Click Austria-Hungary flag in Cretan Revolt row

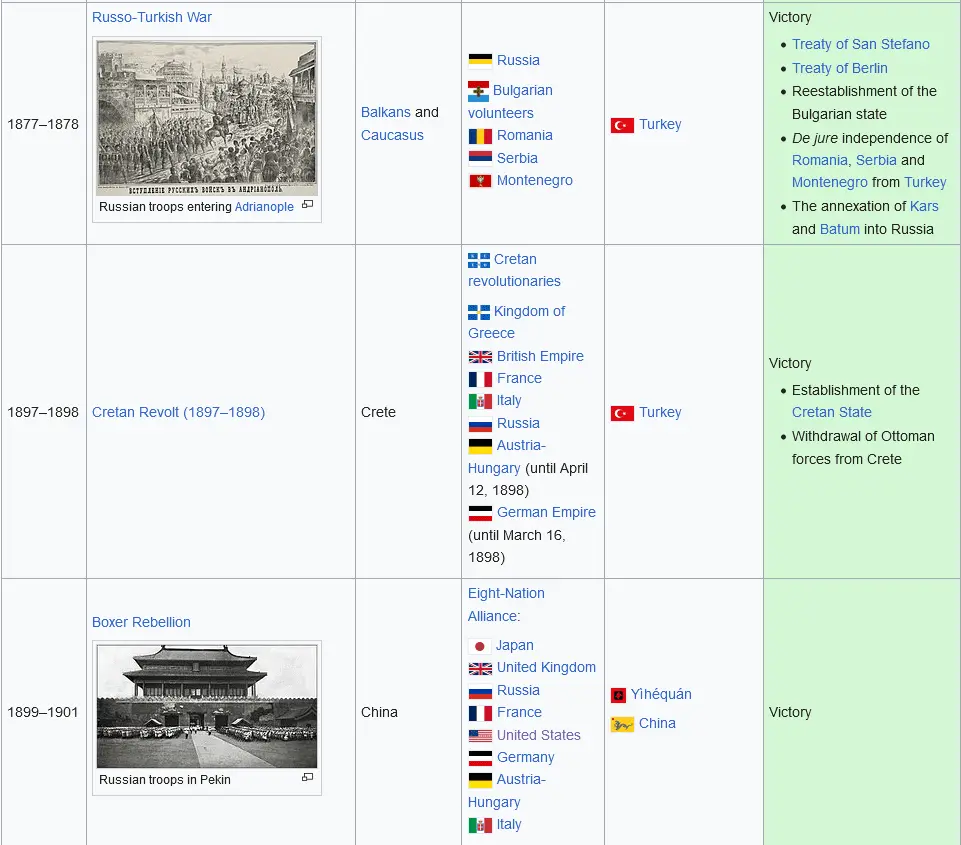[480, 446]
